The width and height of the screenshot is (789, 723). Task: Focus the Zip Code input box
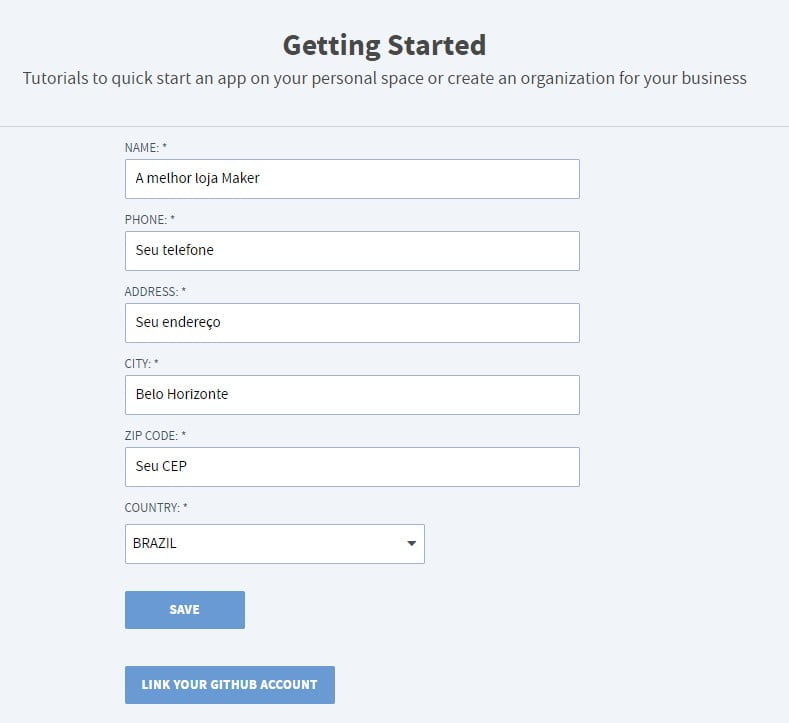coord(352,467)
